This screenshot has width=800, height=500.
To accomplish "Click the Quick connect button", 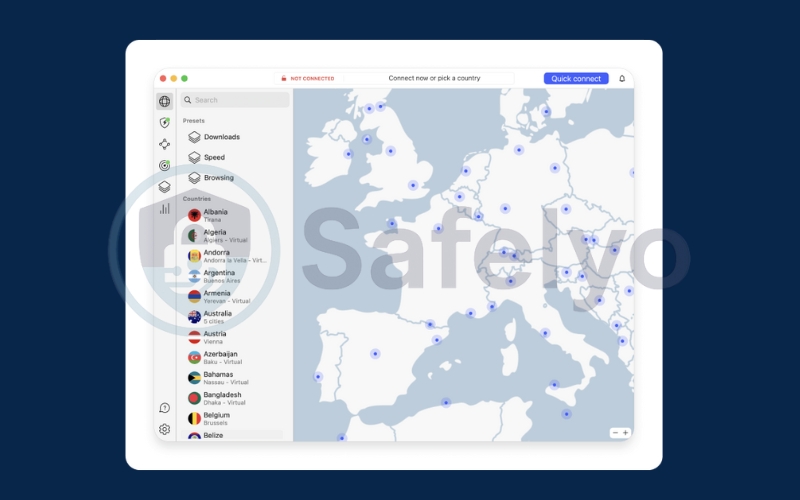I will point(576,79).
